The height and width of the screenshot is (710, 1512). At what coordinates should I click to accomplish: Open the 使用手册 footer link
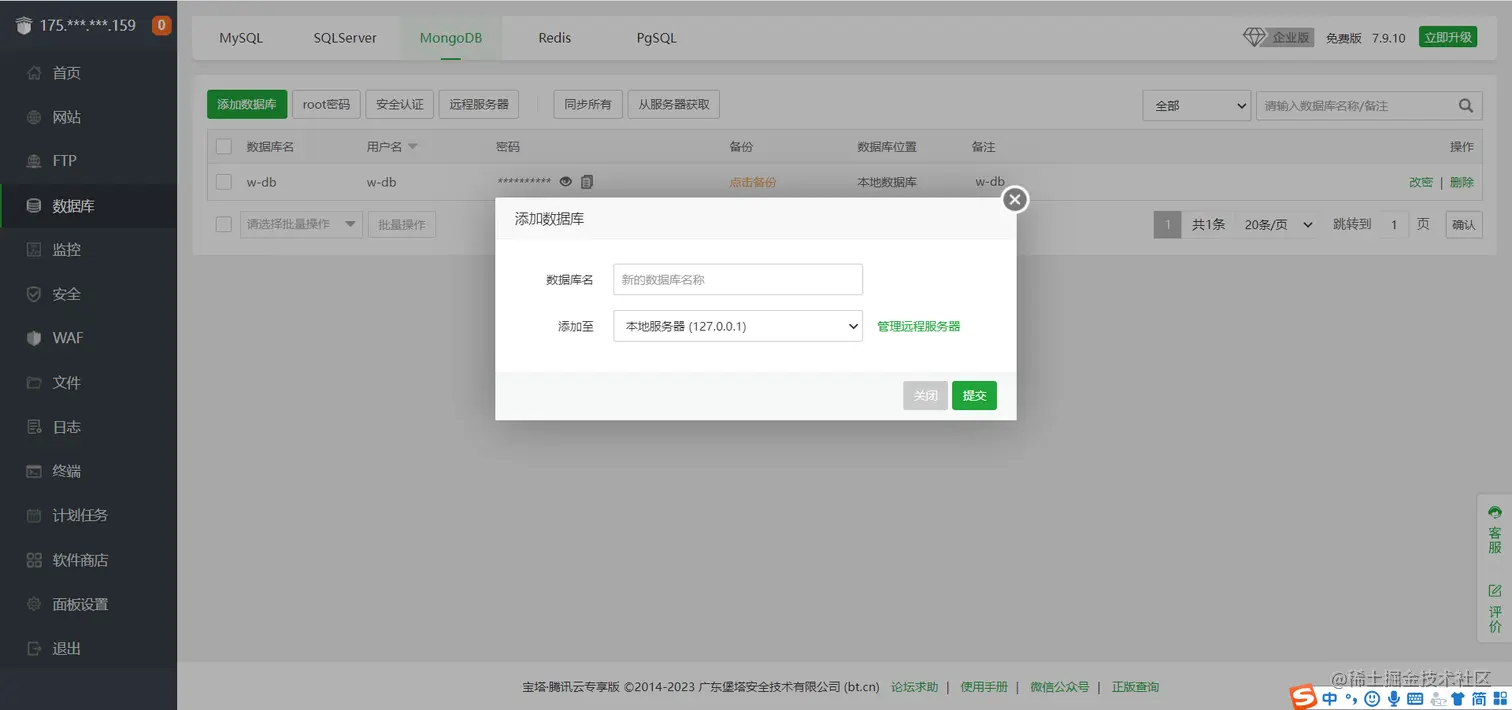(984, 687)
